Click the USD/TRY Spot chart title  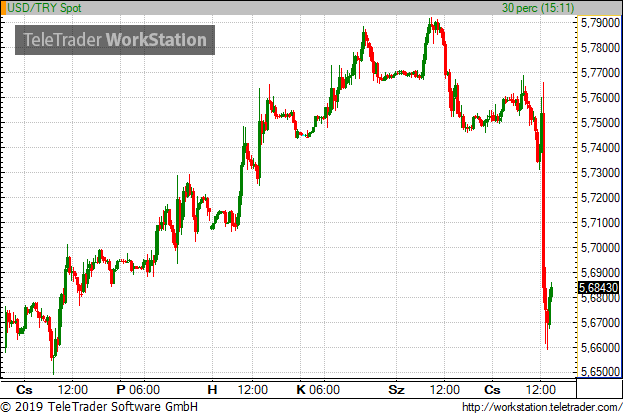[44, 8]
